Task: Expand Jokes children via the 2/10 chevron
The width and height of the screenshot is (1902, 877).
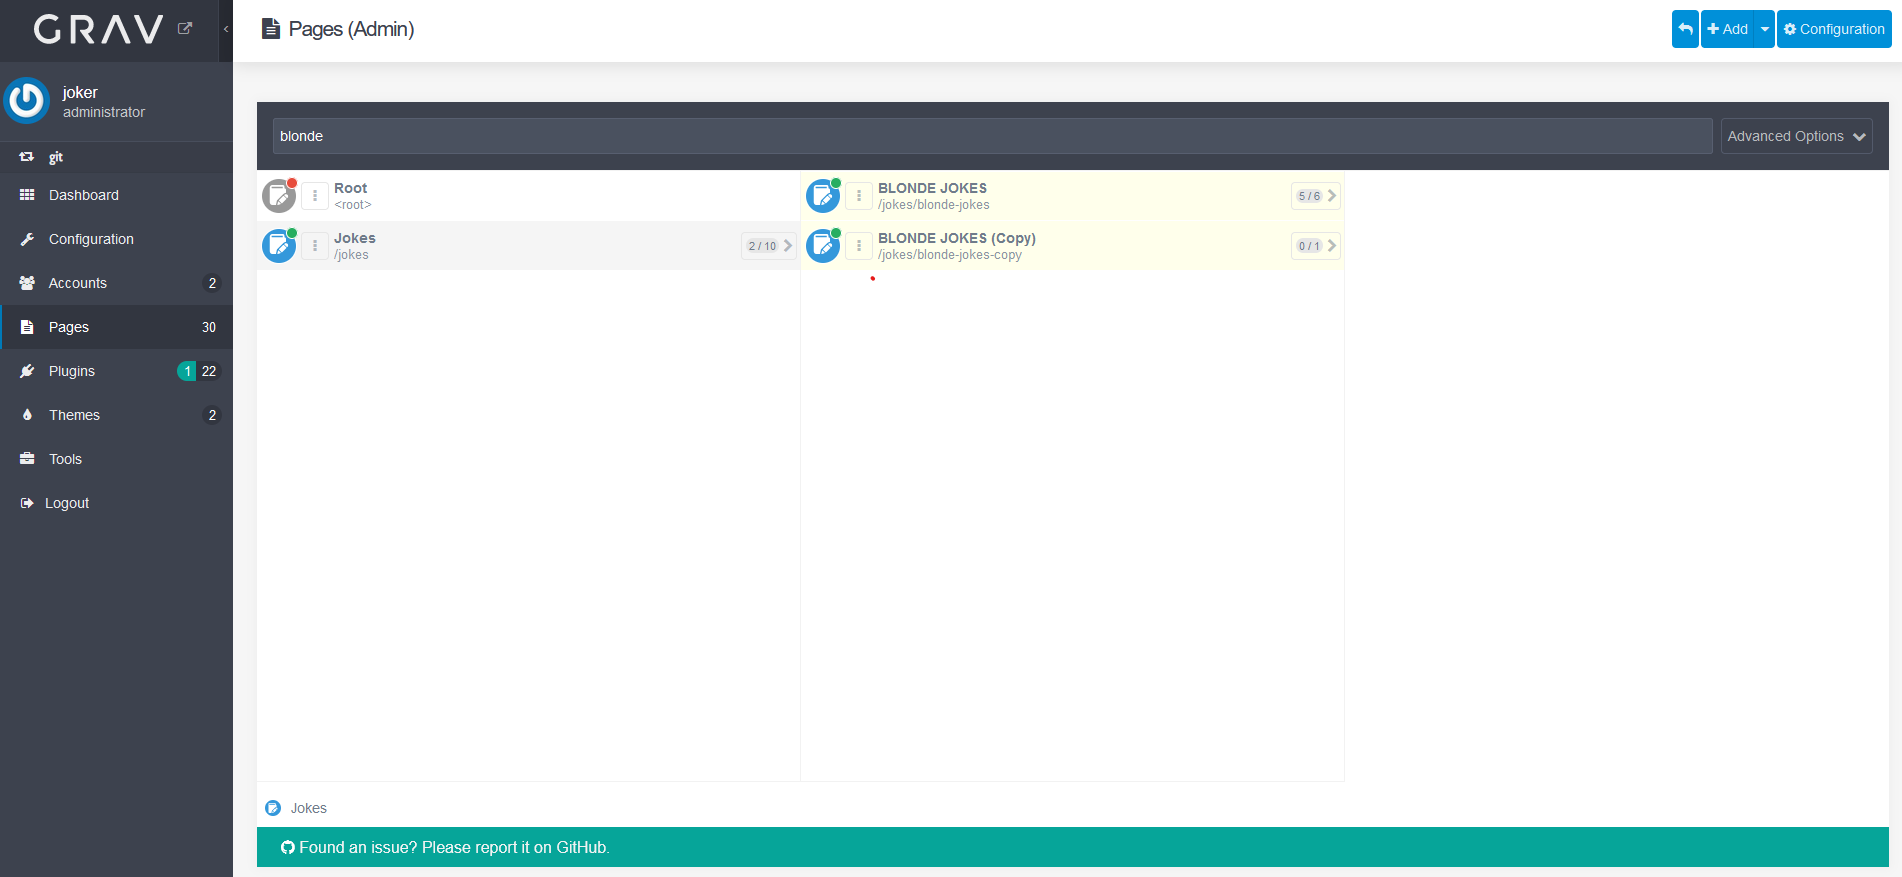Action: pyautogui.click(x=769, y=246)
